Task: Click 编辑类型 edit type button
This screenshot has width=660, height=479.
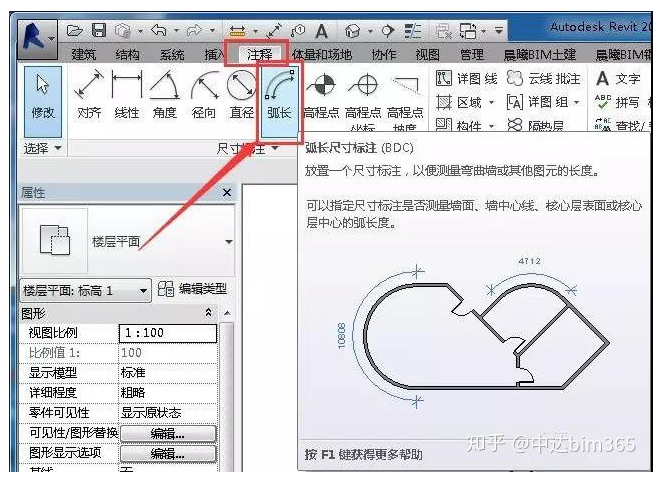Action: [192, 290]
